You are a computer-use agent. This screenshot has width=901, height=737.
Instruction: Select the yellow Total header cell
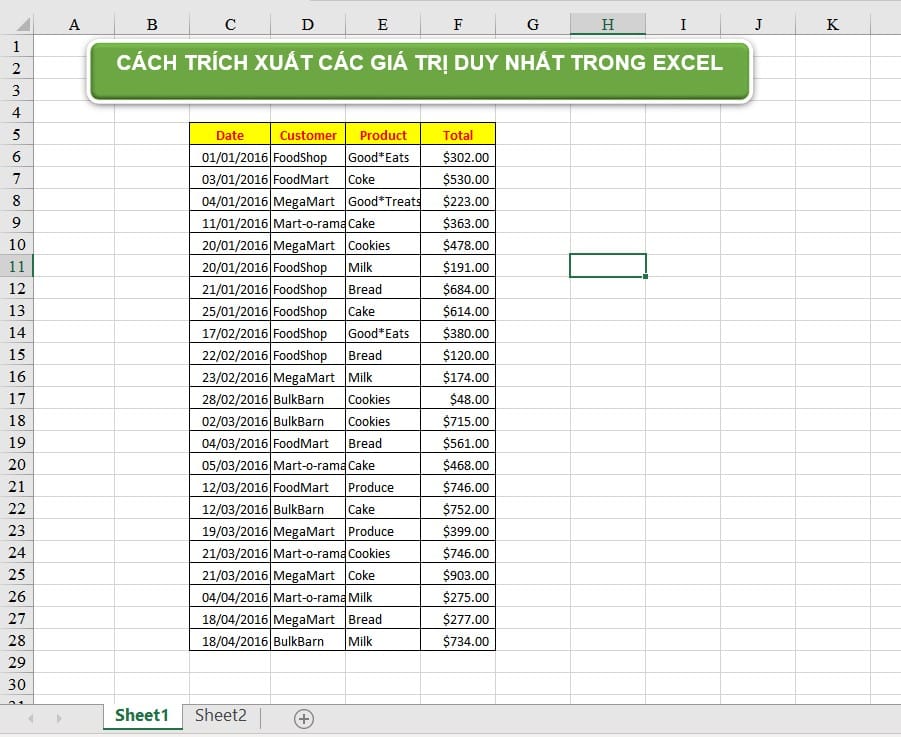click(x=457, y=135)
